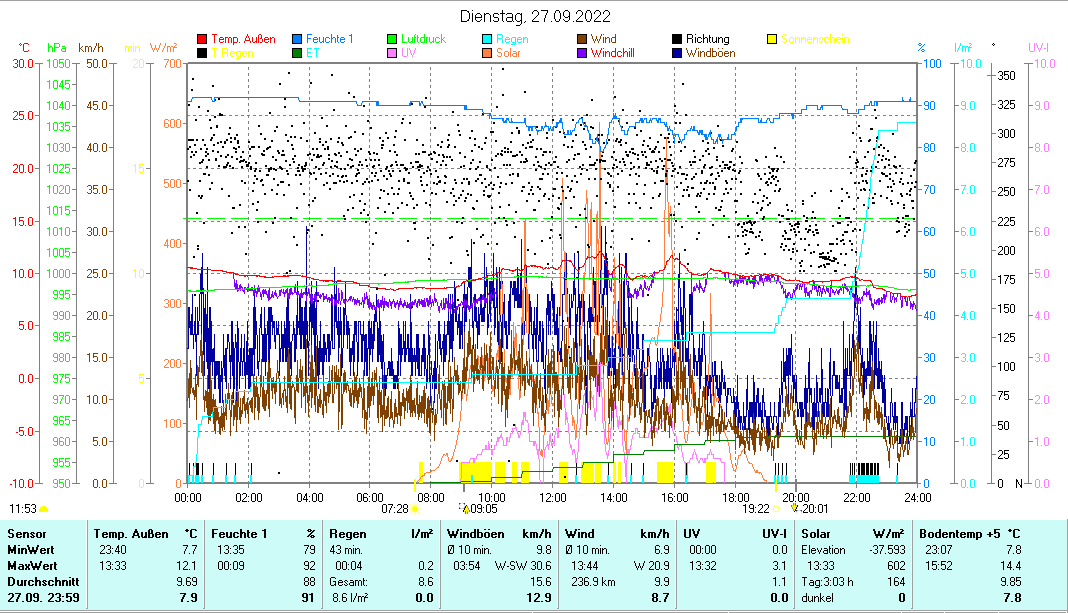Select the brown Wind legend square

[583, 40]
